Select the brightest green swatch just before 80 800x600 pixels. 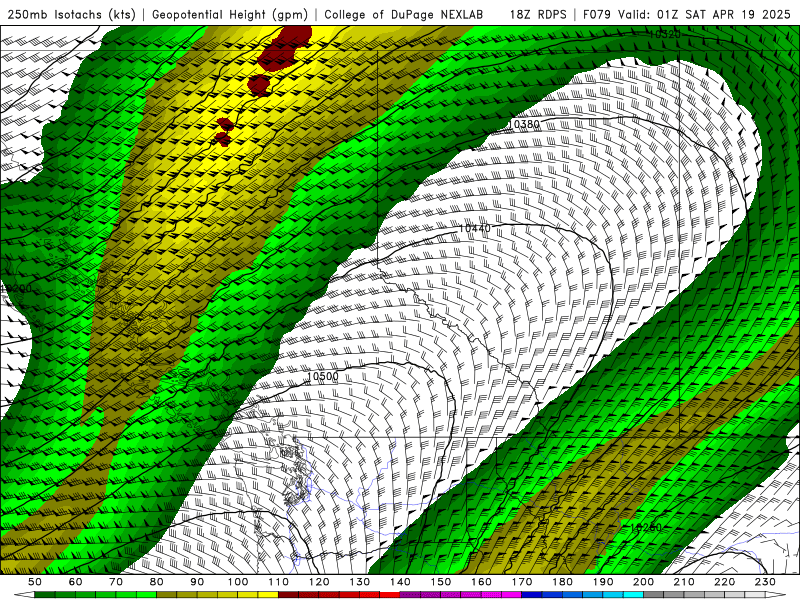pyautogui.click(x=146, y=594)
